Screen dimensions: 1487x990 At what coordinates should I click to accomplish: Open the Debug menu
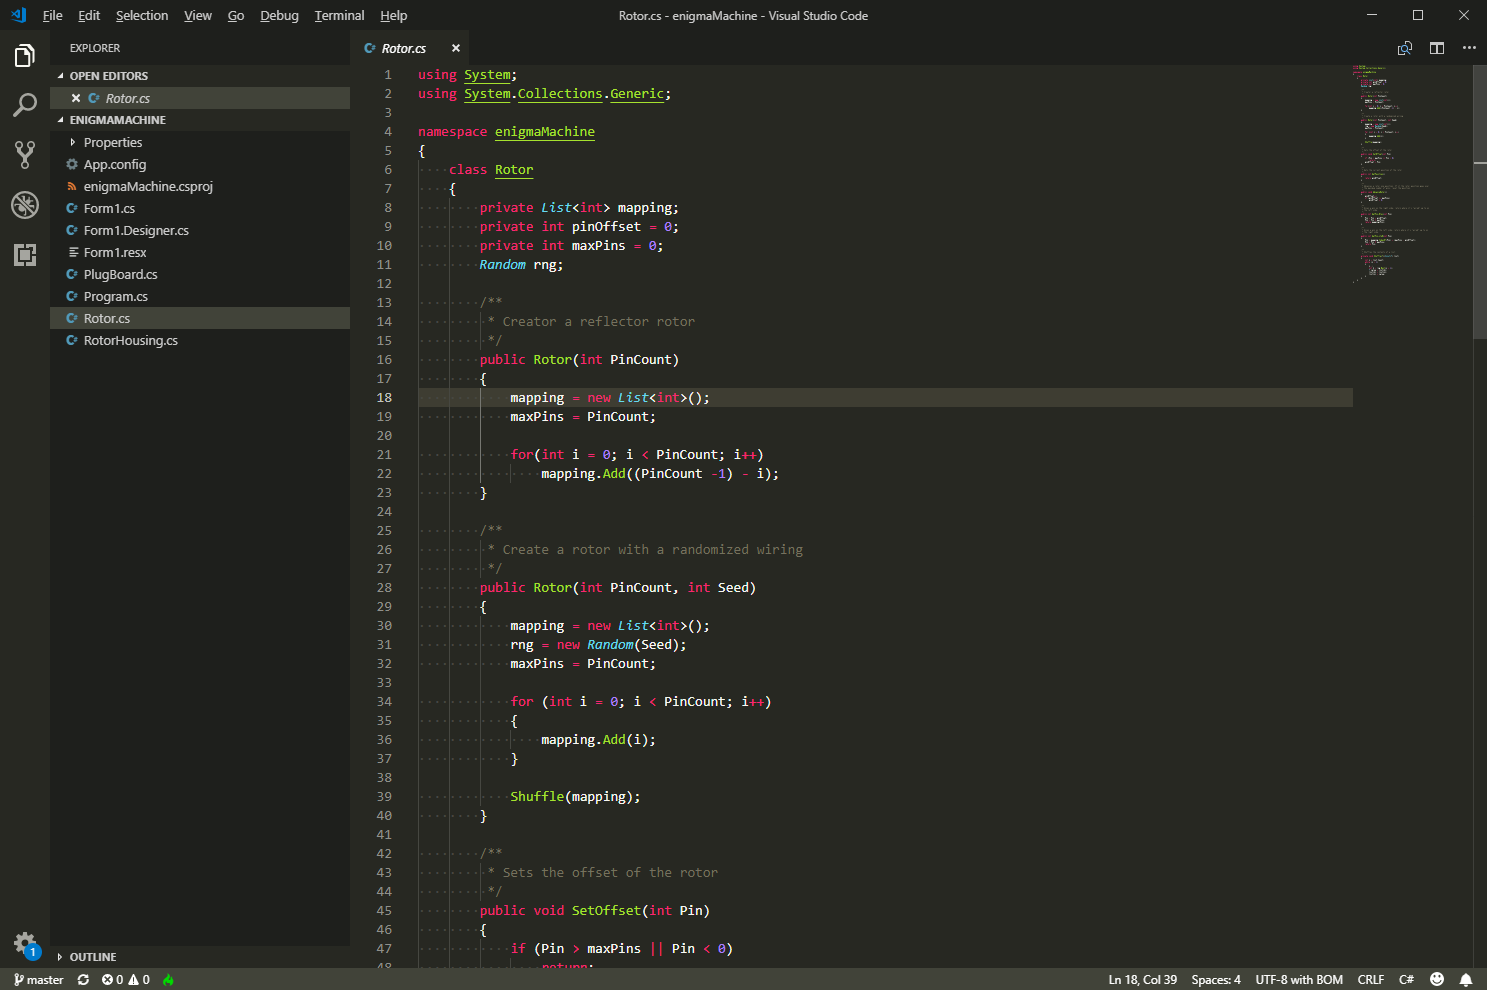pyautogui.click(x=279, y=15)
